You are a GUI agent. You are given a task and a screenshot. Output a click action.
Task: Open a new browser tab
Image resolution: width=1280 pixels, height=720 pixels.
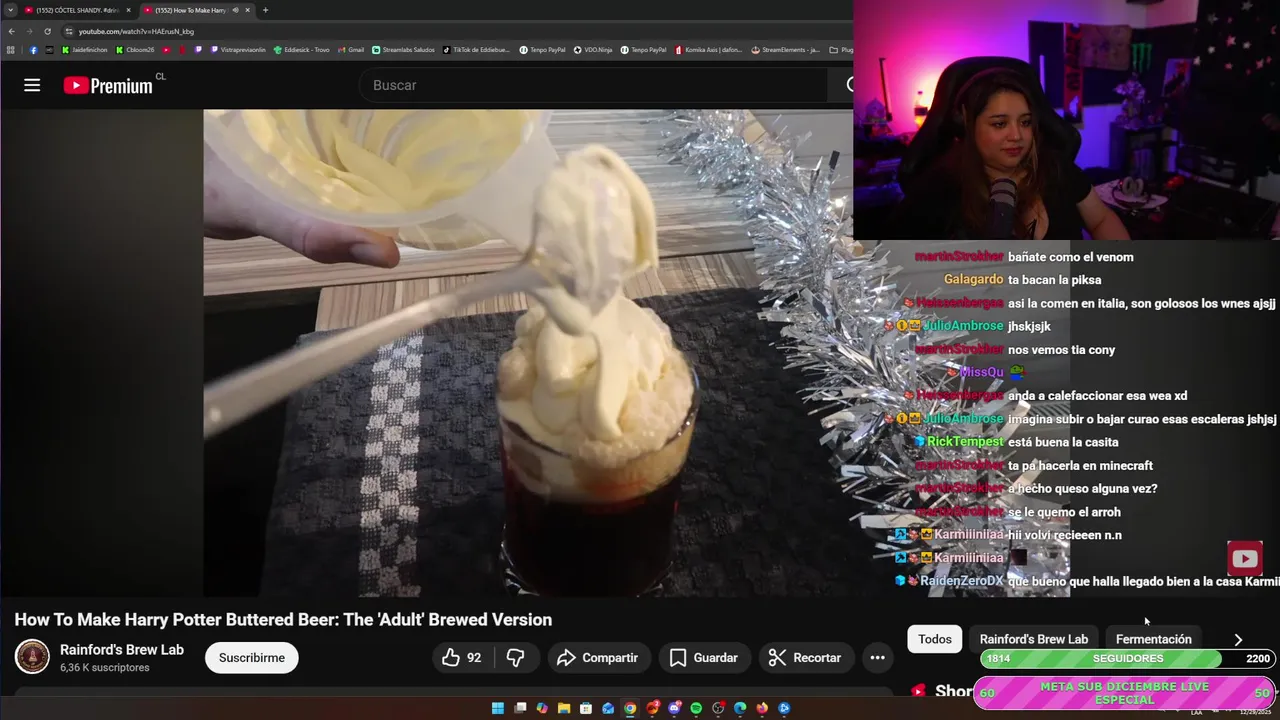click(x=265, y=10)
